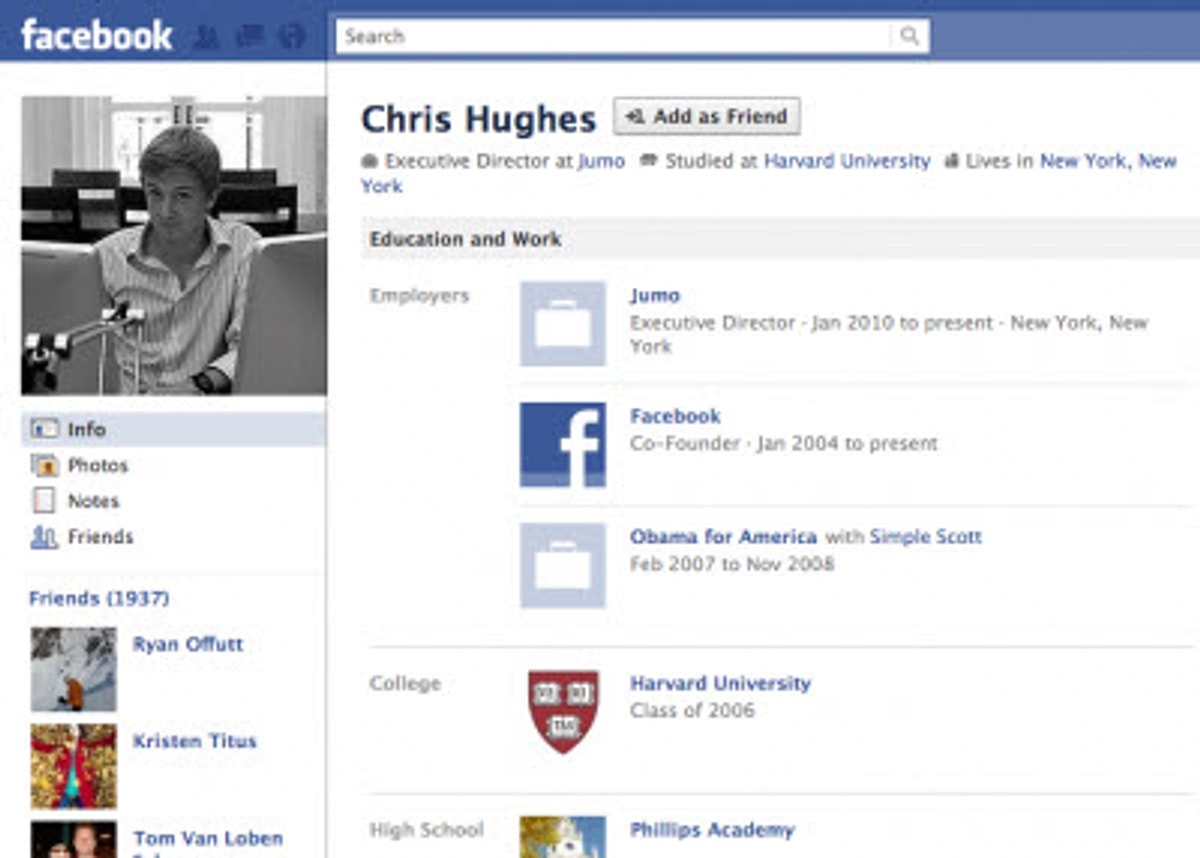Image resolution: width=1200 pixels, height=858 pixels.
Task: Open the Friends (1937) list link
Action: (x=99, y=598)
